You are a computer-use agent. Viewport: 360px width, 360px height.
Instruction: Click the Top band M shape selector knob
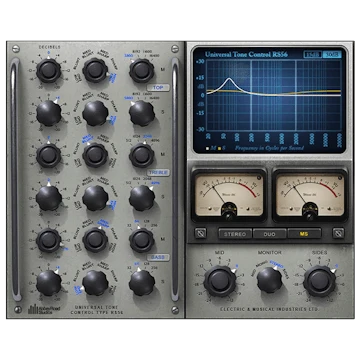(x=95, y=70)
